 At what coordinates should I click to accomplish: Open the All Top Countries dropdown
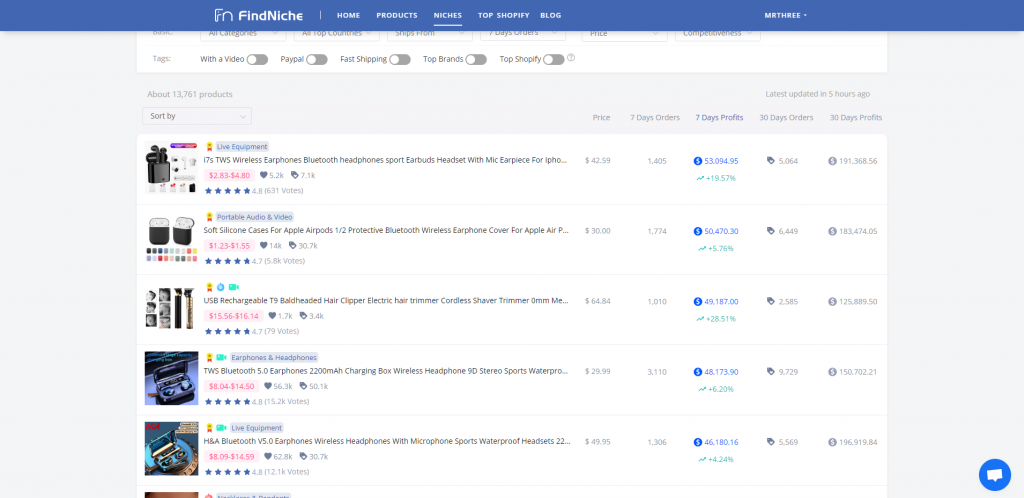pos(336,33)
